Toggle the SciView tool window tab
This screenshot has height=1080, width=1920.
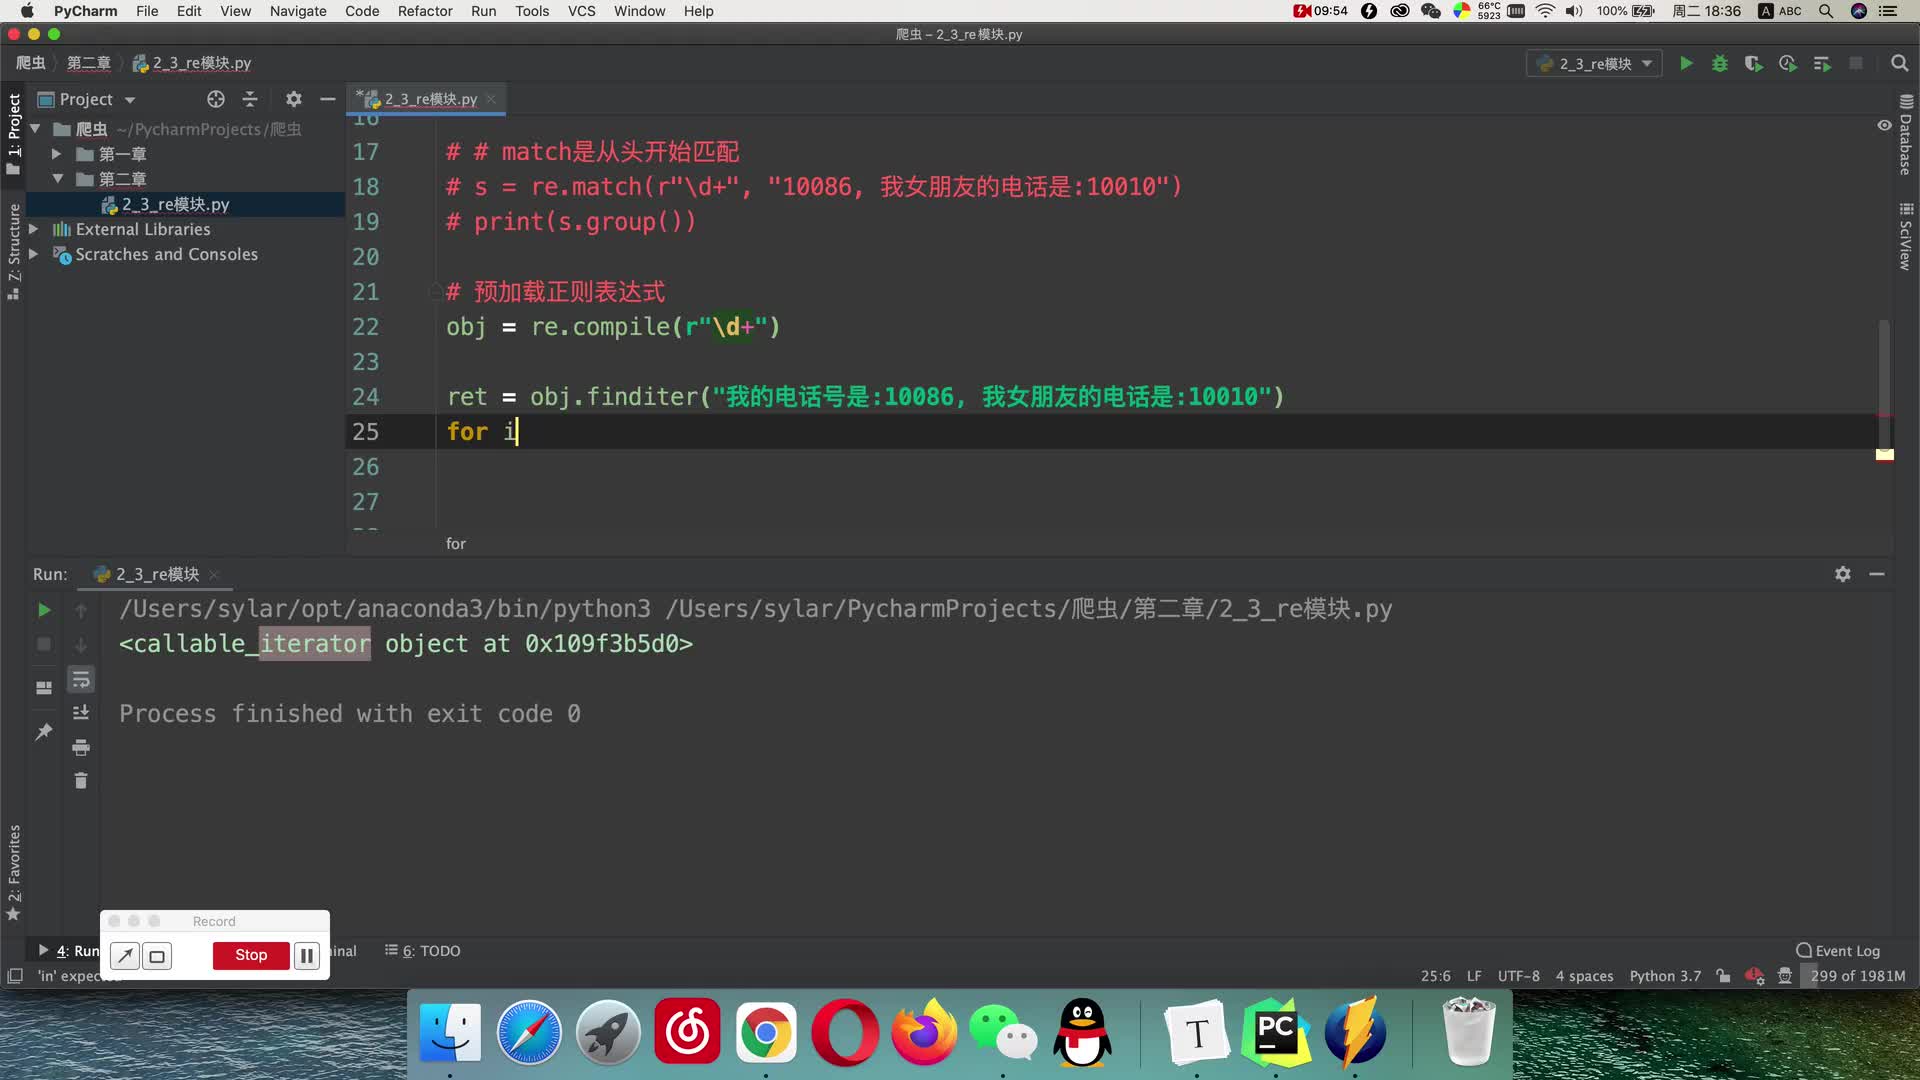[1906, 237]
